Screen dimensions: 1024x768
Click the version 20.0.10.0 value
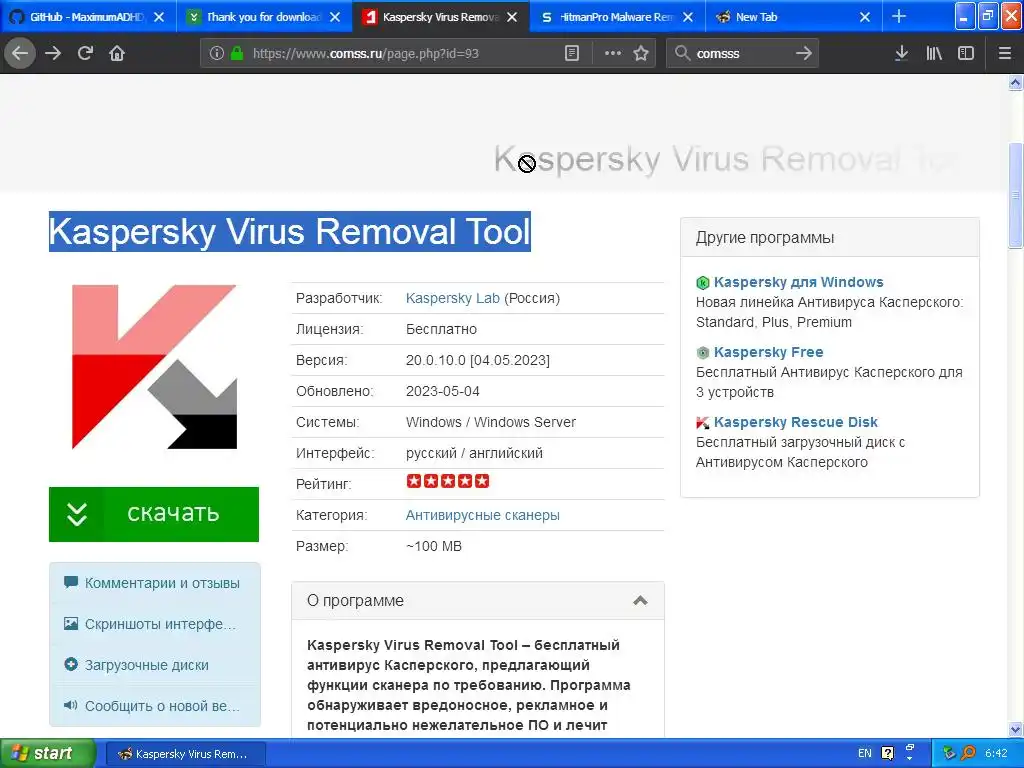pyautogui.click(x=477, y=360)
